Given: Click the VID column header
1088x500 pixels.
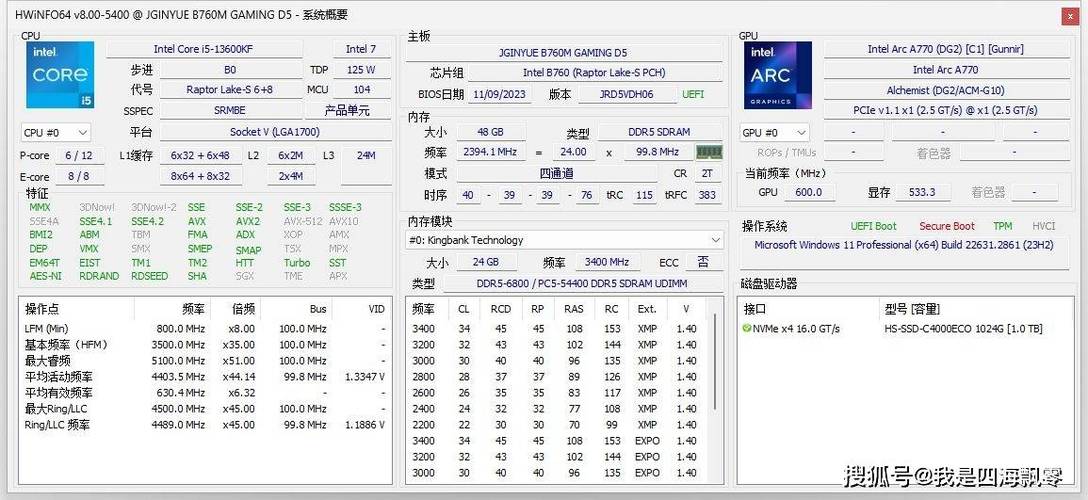Looking at the screenshot, I should coord(376,309).
